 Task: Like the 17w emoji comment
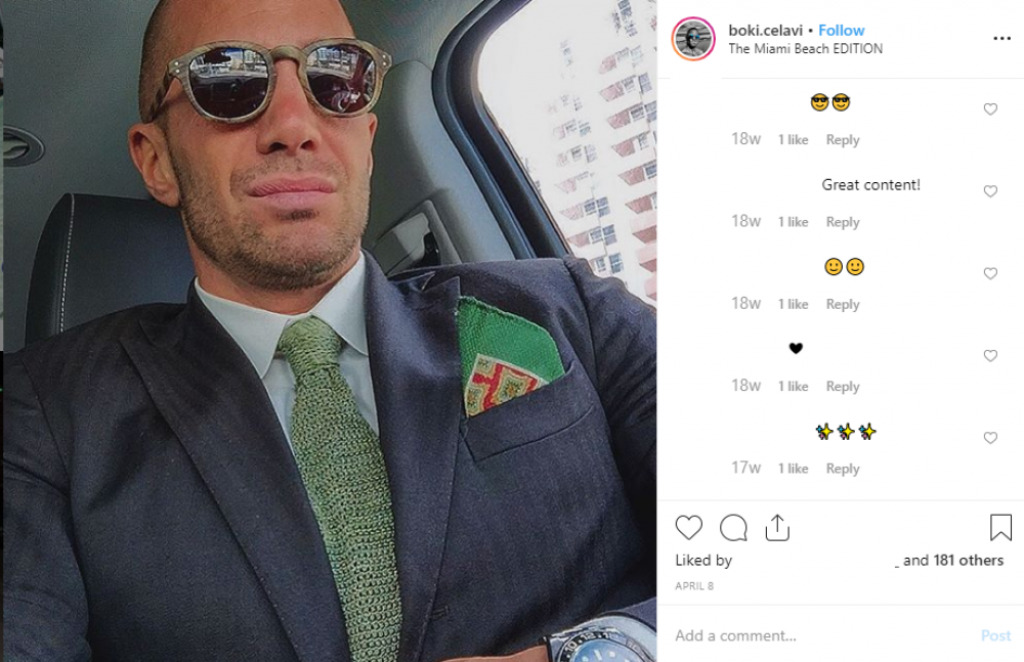click(990, 437)
